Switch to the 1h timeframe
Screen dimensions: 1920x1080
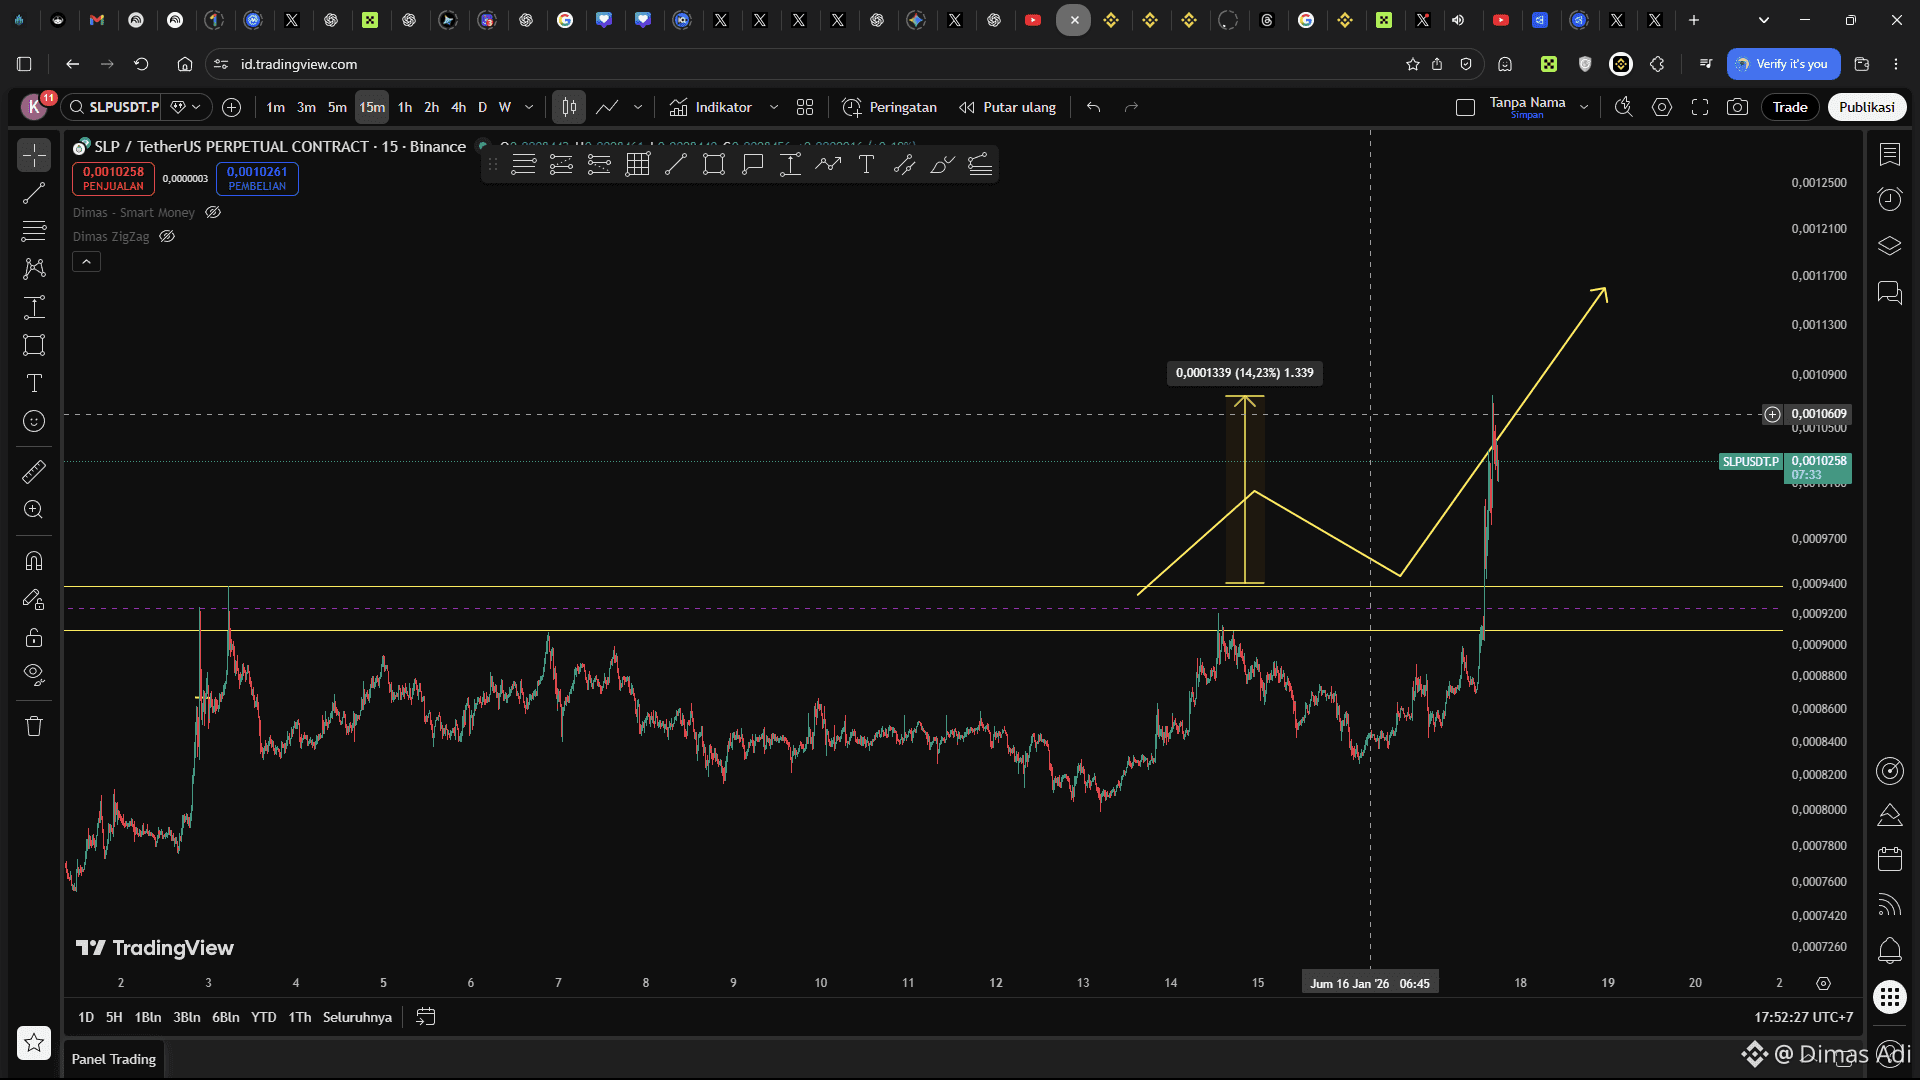click(404, 107)
